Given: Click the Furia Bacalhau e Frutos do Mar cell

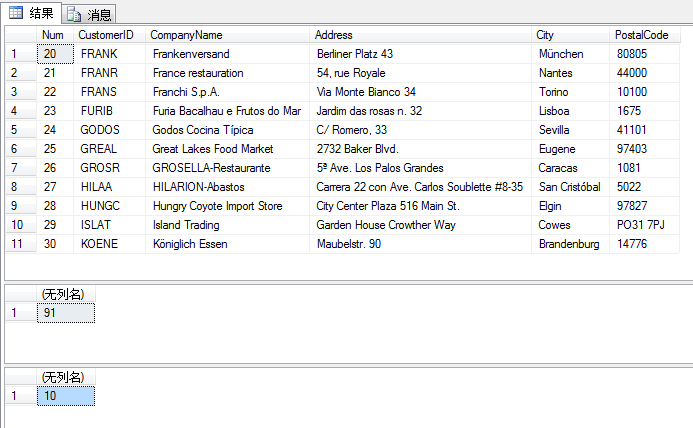Looking at the screenshot, I should pos(227,111).
